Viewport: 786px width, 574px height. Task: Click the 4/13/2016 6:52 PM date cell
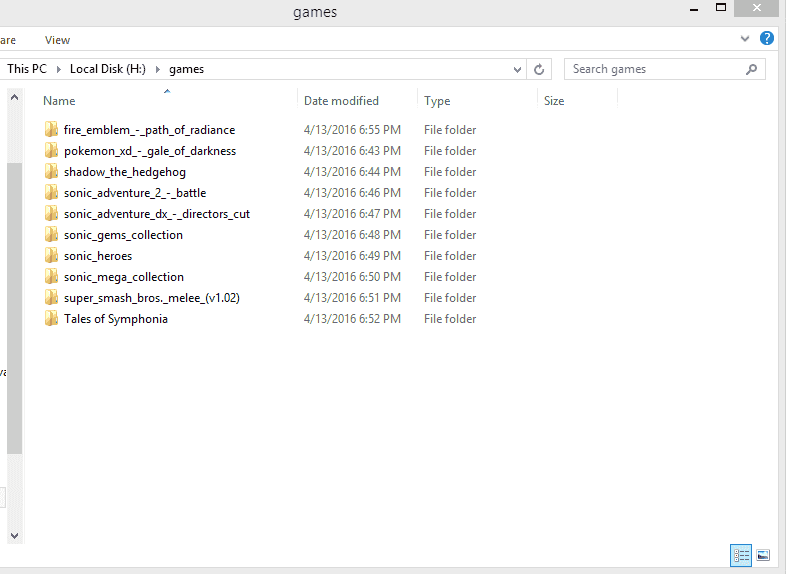(x=352, y=319)
